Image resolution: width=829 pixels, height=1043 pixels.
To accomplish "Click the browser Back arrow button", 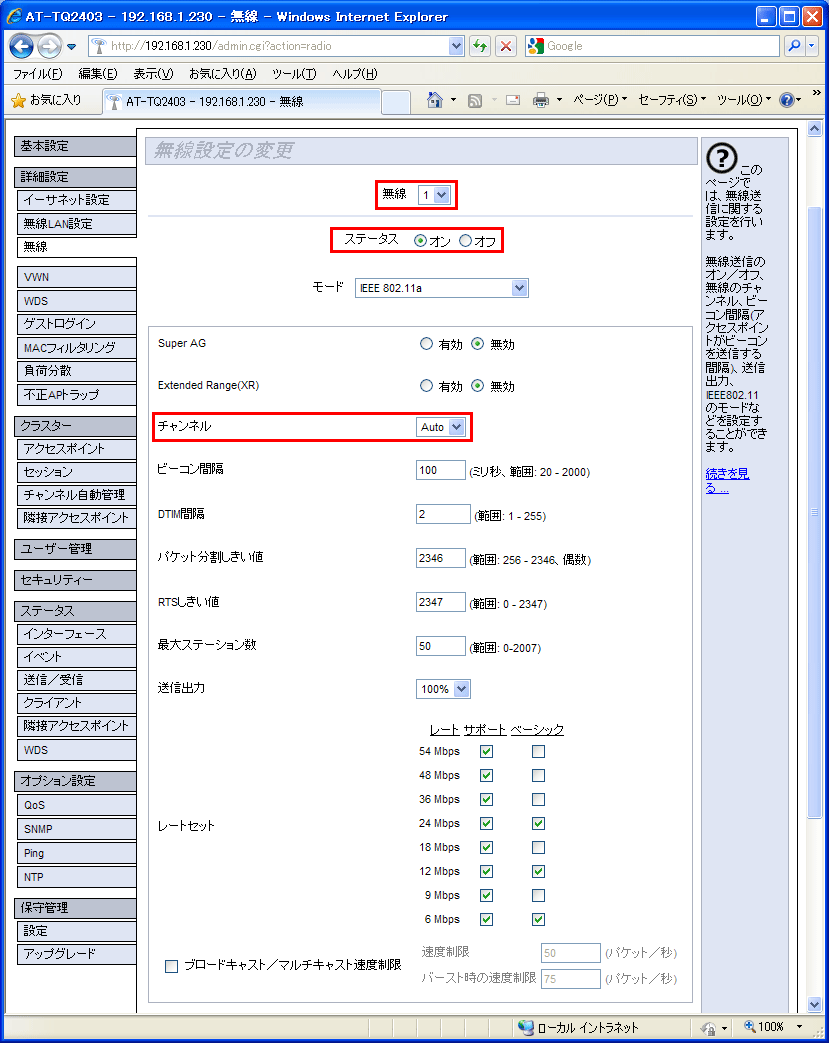I will coord(21,46).
